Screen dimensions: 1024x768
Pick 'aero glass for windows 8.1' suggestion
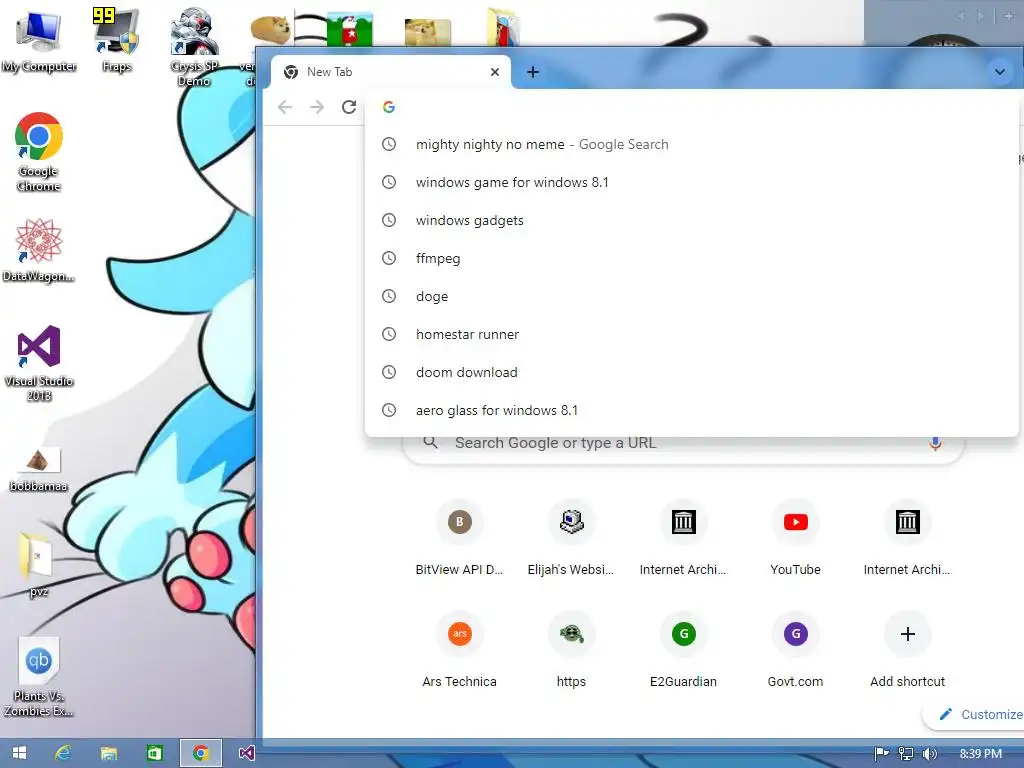click(x=692, y=409)
